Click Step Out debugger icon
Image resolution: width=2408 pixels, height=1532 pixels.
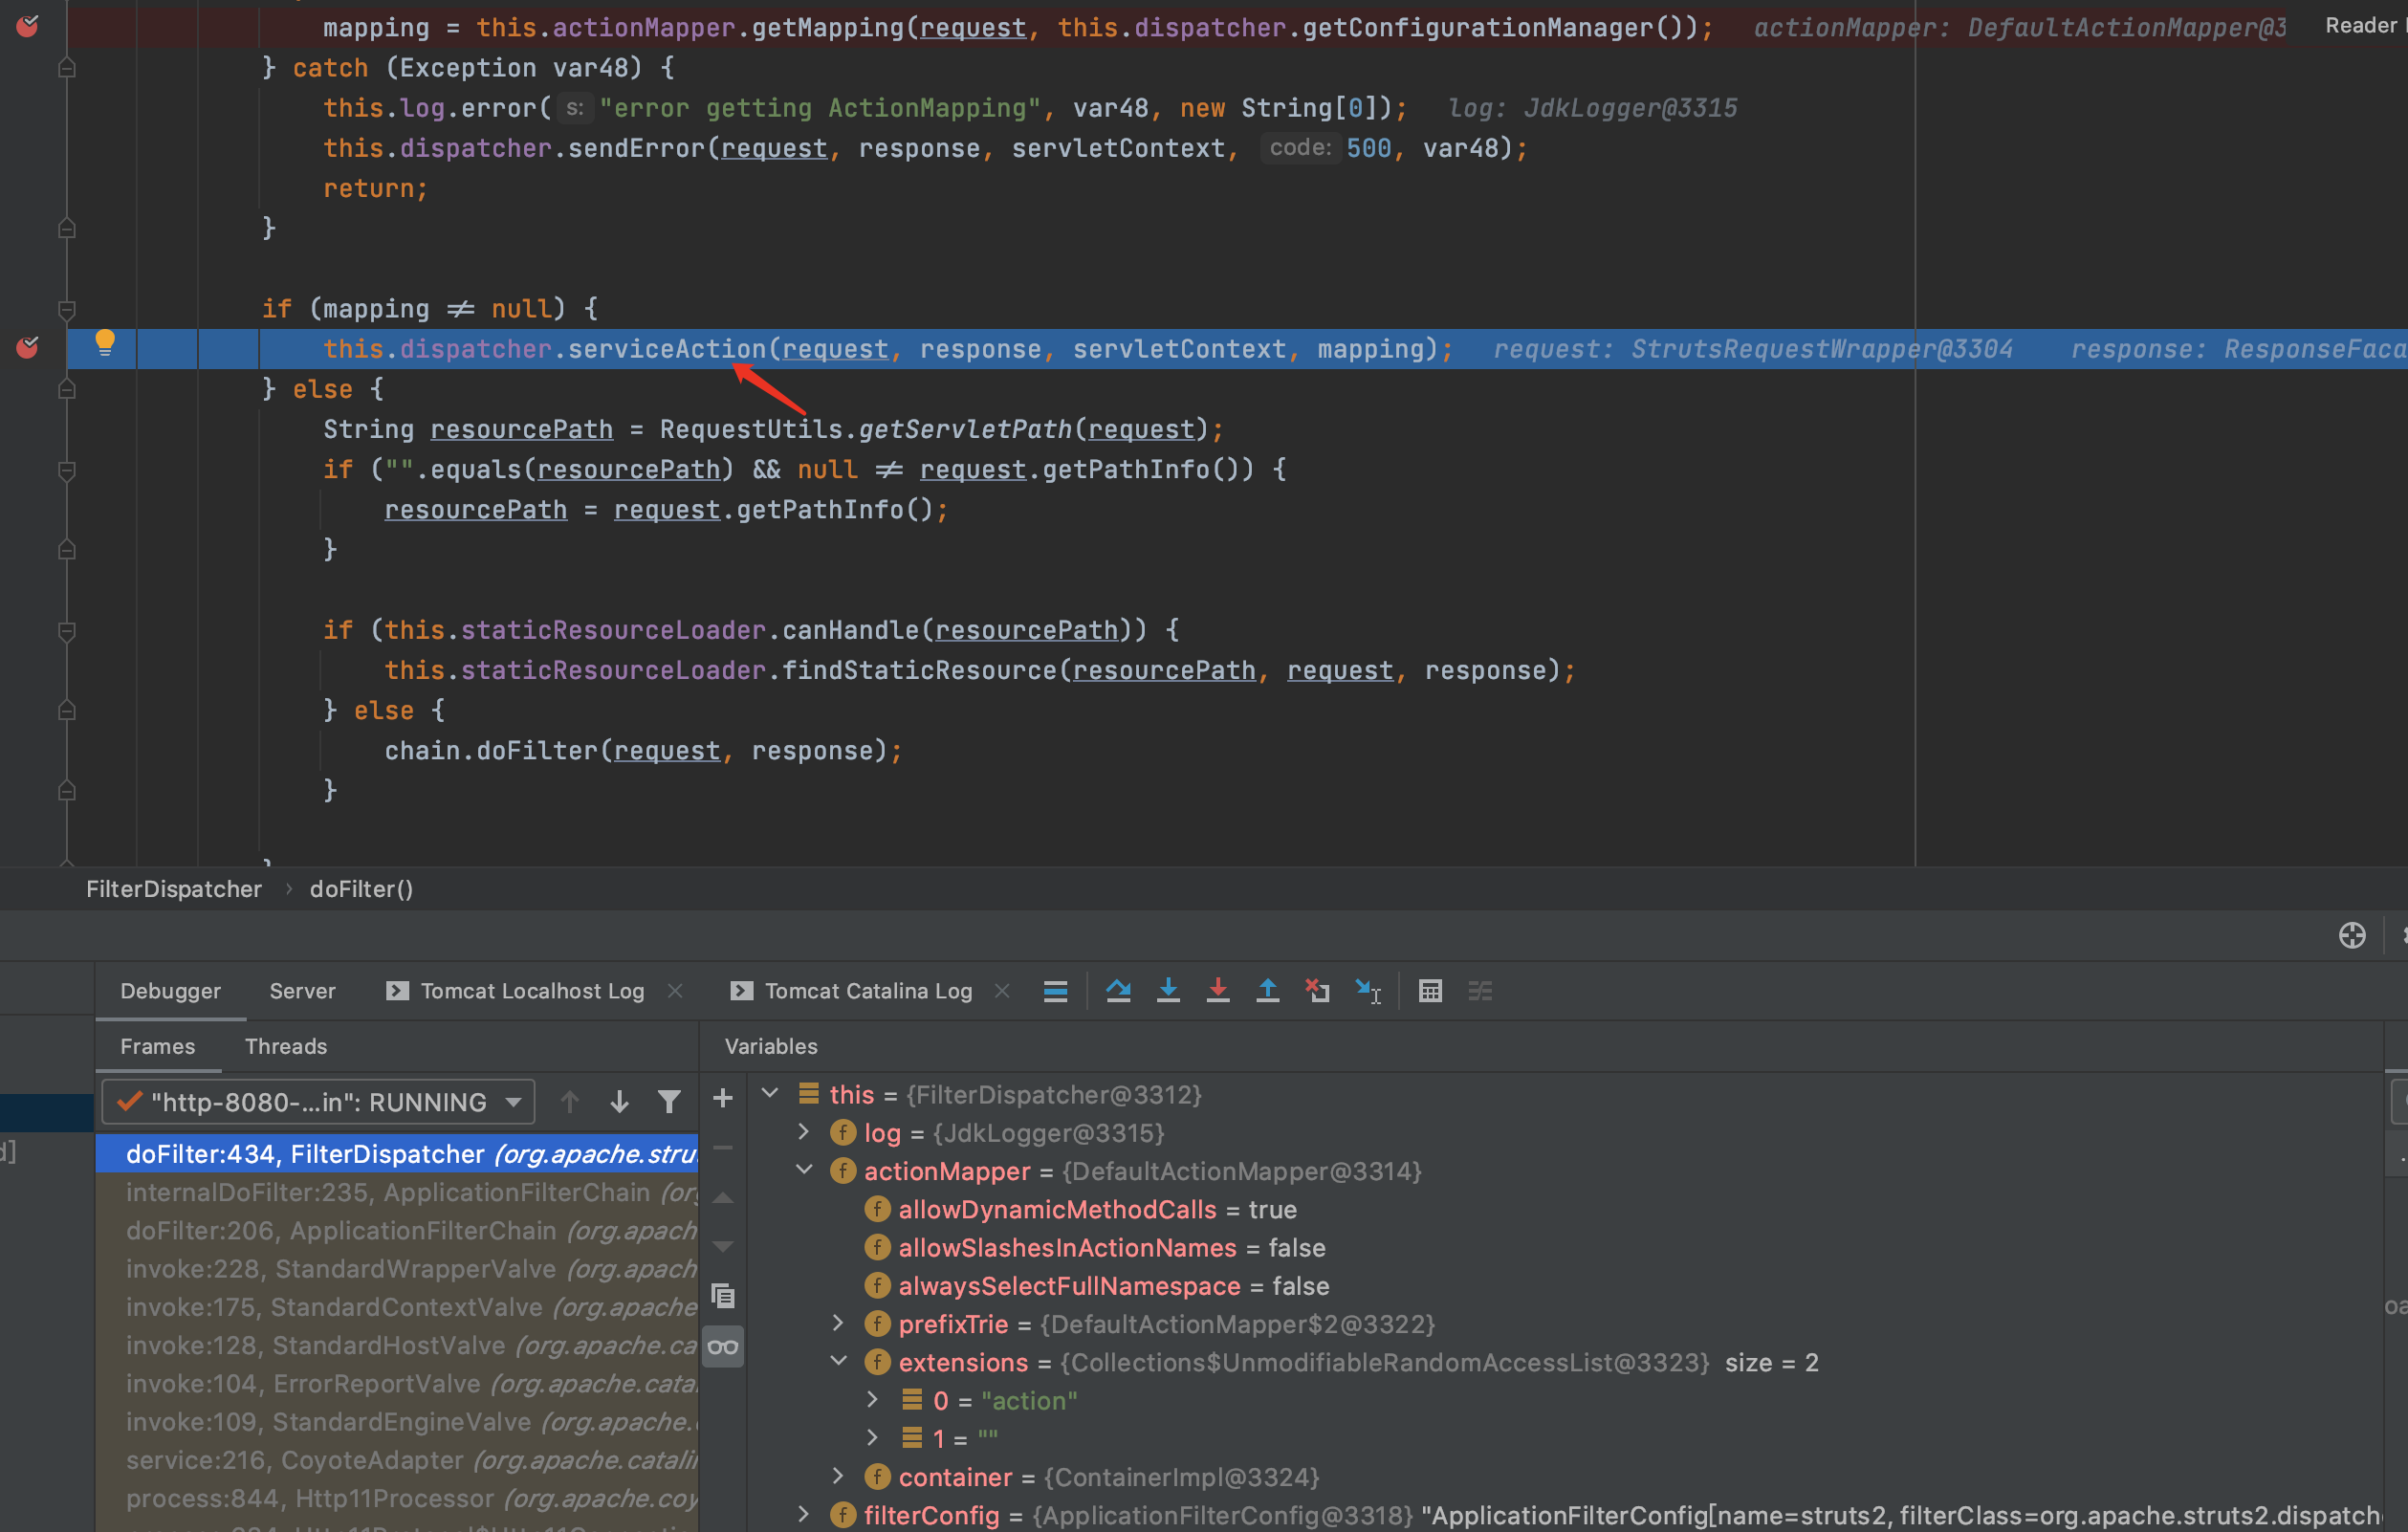click(x=1268, y=991)
